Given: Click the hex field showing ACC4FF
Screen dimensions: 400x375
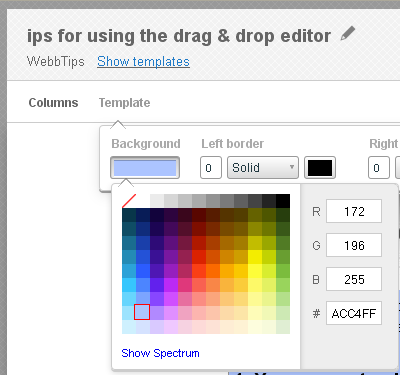Looking at the screenshot, I should click(354, 313).
